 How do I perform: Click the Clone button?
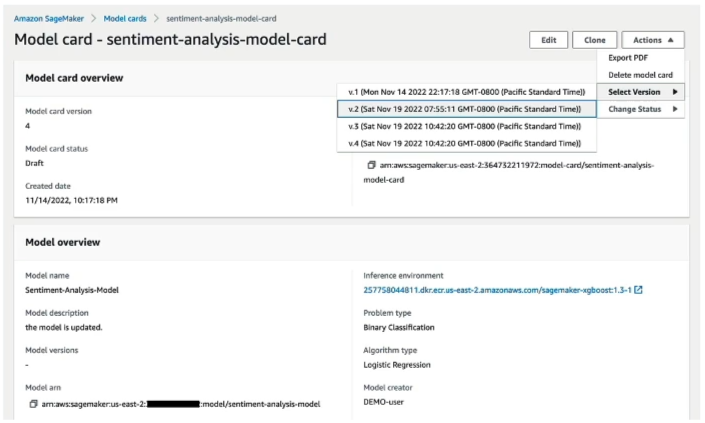pyautogui.click(x=595, y=40)
